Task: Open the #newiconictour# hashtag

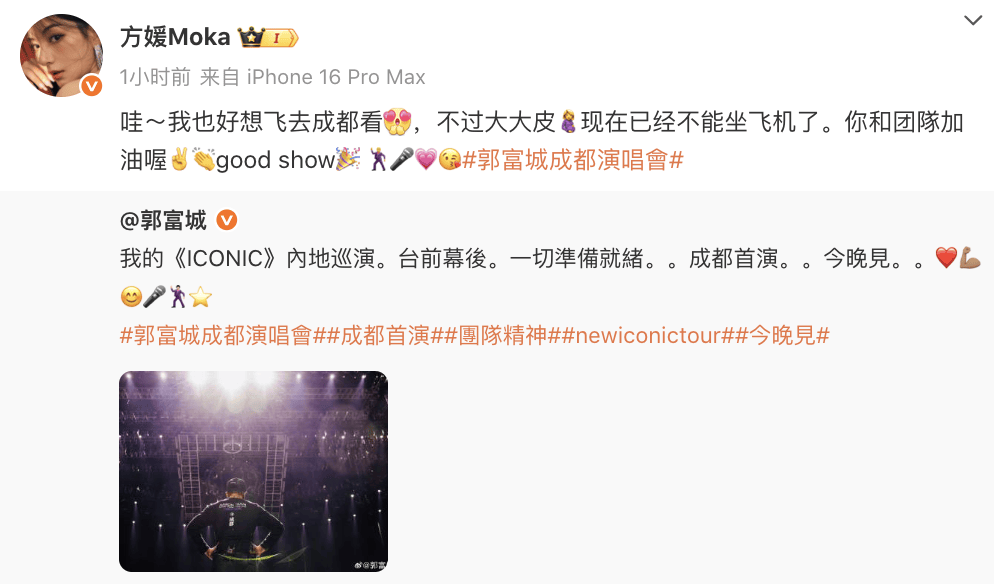Action: click(x=649, y=335)
